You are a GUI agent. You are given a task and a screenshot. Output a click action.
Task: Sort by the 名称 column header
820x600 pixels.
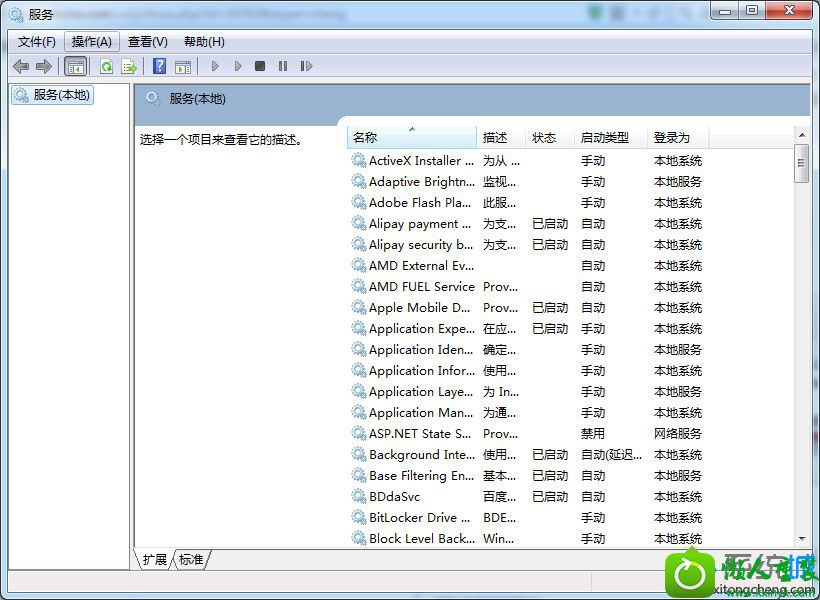[x=412, y=138]
